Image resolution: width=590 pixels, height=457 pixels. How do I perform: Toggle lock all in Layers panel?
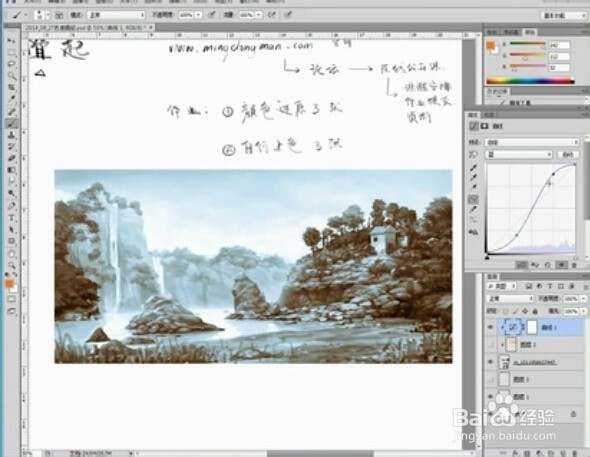click(x=535, y=311)
